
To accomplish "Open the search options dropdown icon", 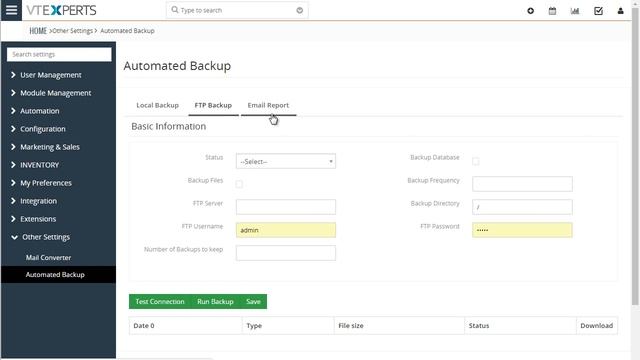I will (300, 10).
